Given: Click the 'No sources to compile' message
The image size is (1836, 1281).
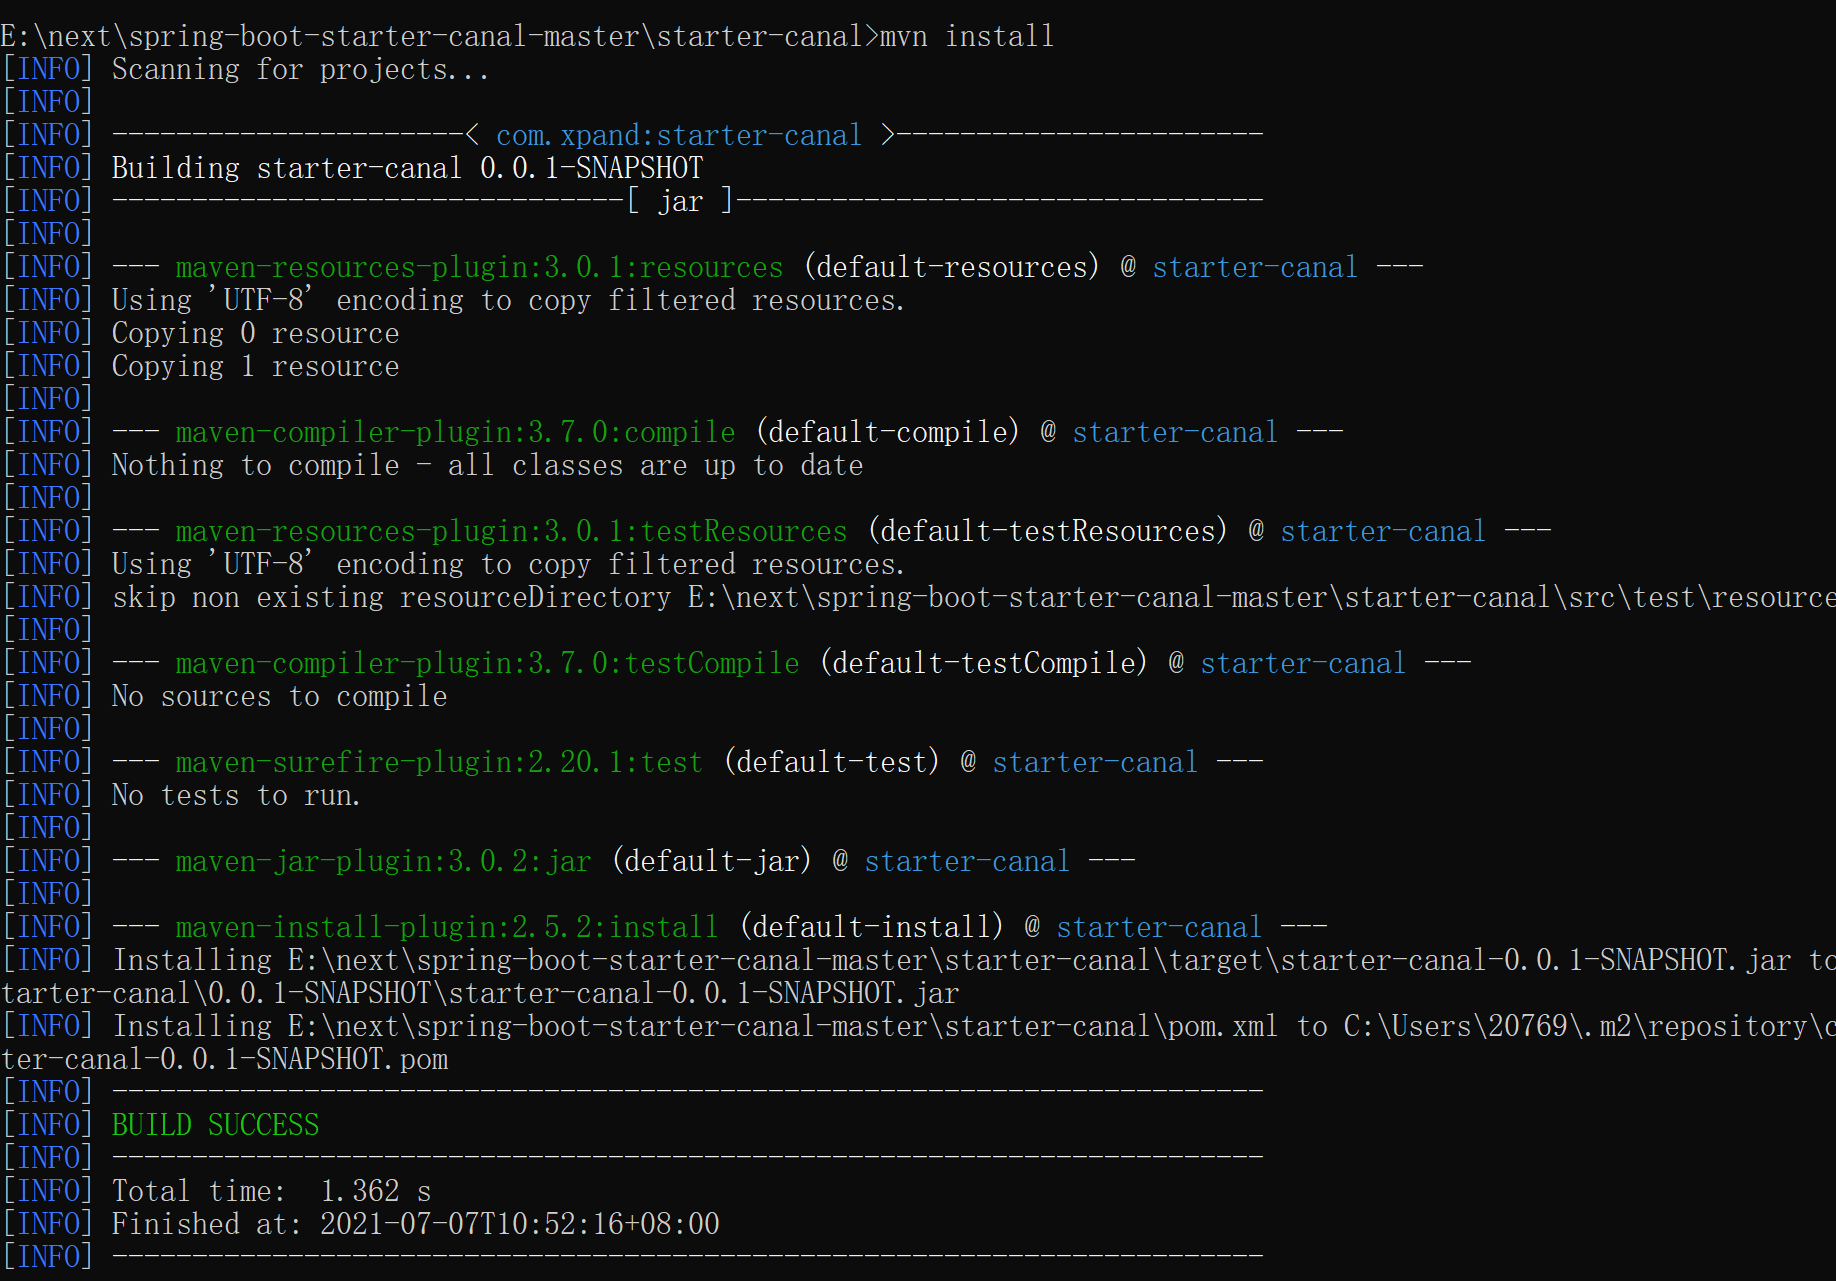Looking at the screenshot, I should (279, 697).
